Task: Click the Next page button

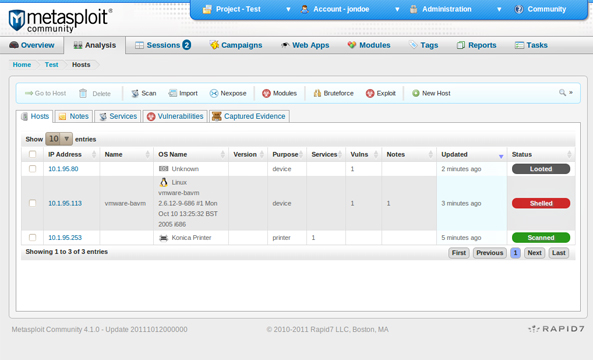Action: (535, 253)
